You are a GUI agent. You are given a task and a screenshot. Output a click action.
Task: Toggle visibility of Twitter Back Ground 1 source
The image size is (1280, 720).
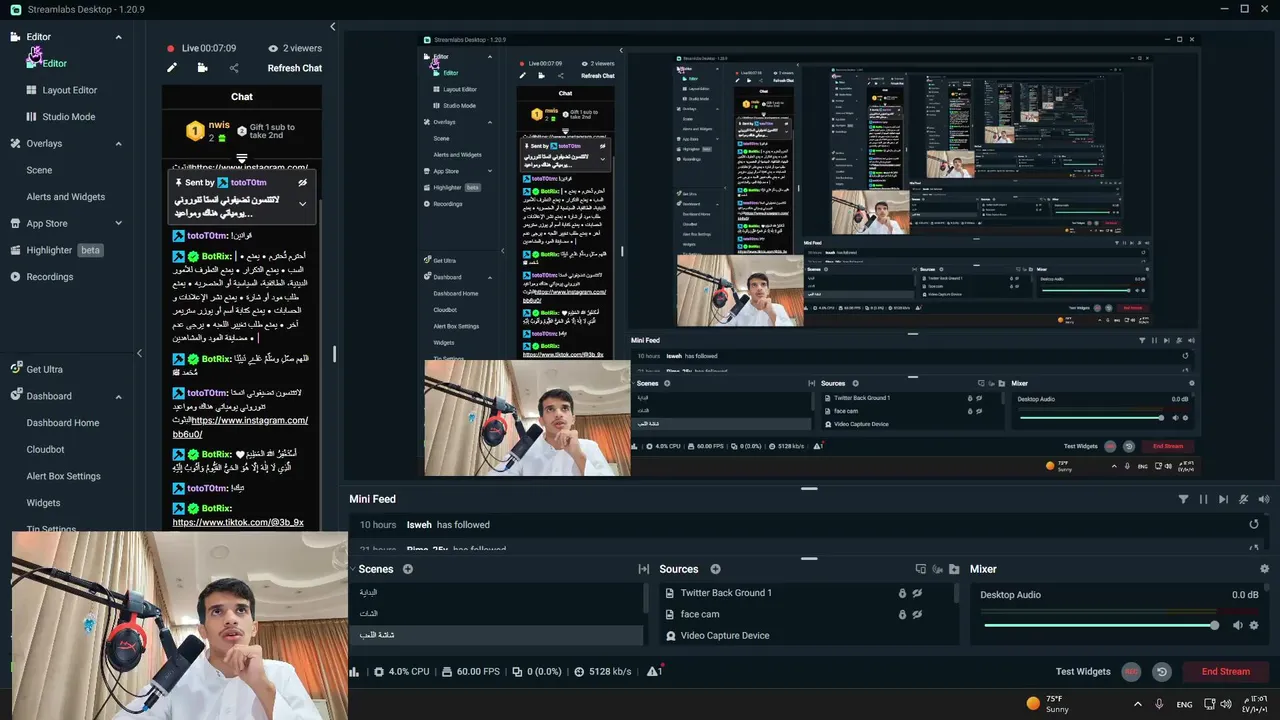coord(917,593)
